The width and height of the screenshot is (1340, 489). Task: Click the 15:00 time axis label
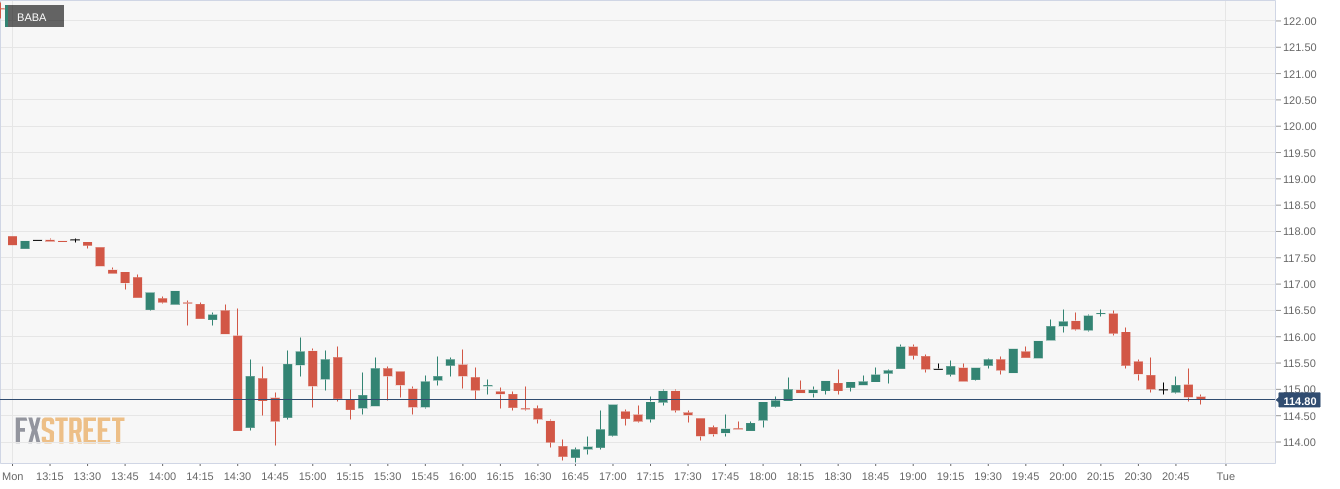point(312,476)
